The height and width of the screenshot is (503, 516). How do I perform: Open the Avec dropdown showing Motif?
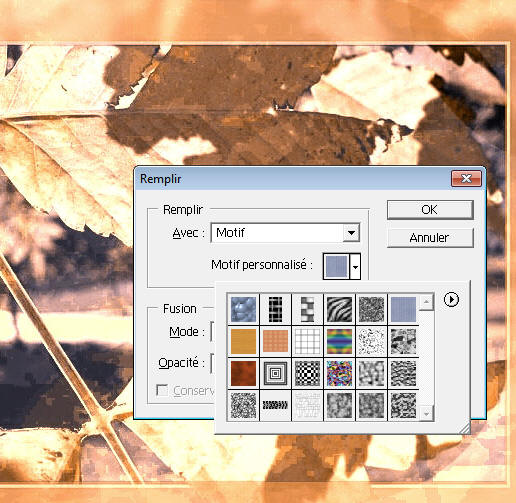[285, 233]
